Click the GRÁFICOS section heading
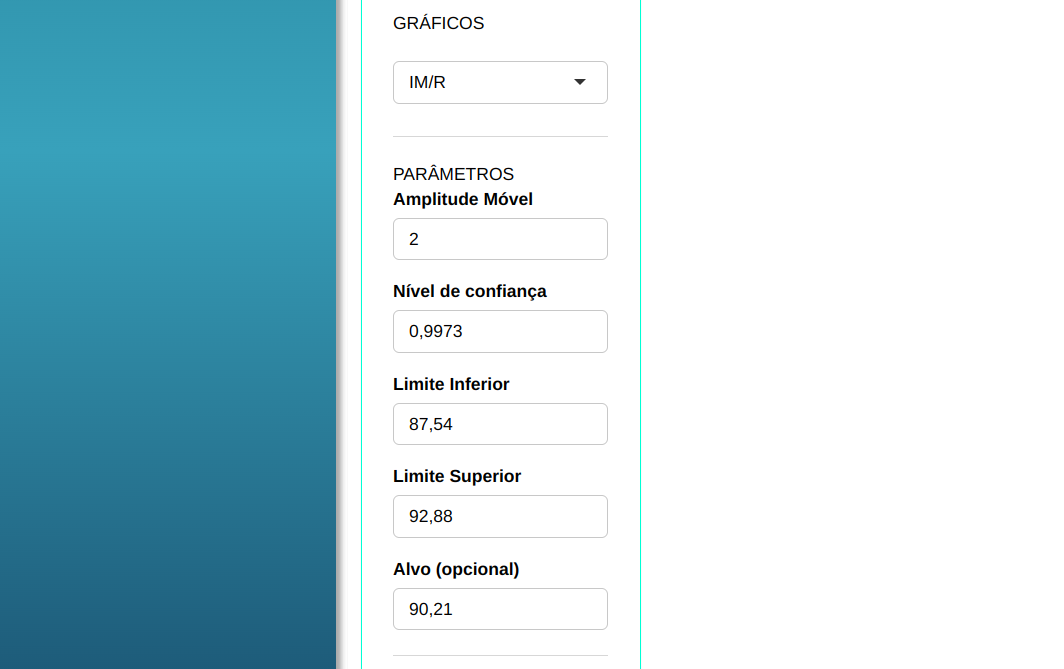This screenshot has width=1064, height=669. (x=438, y=23)
